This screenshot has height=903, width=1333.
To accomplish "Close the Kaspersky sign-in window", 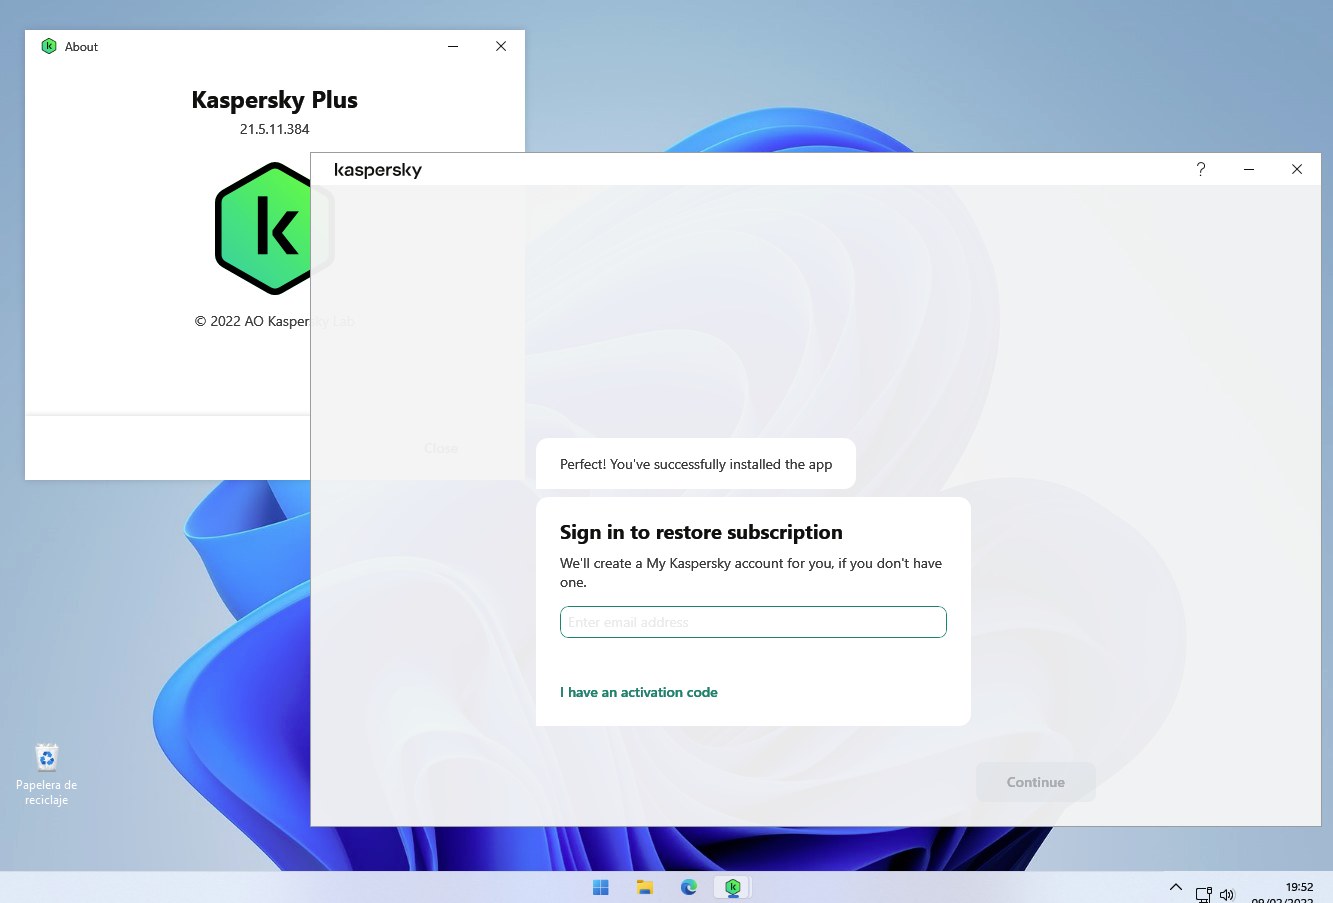I will 1297,169.
